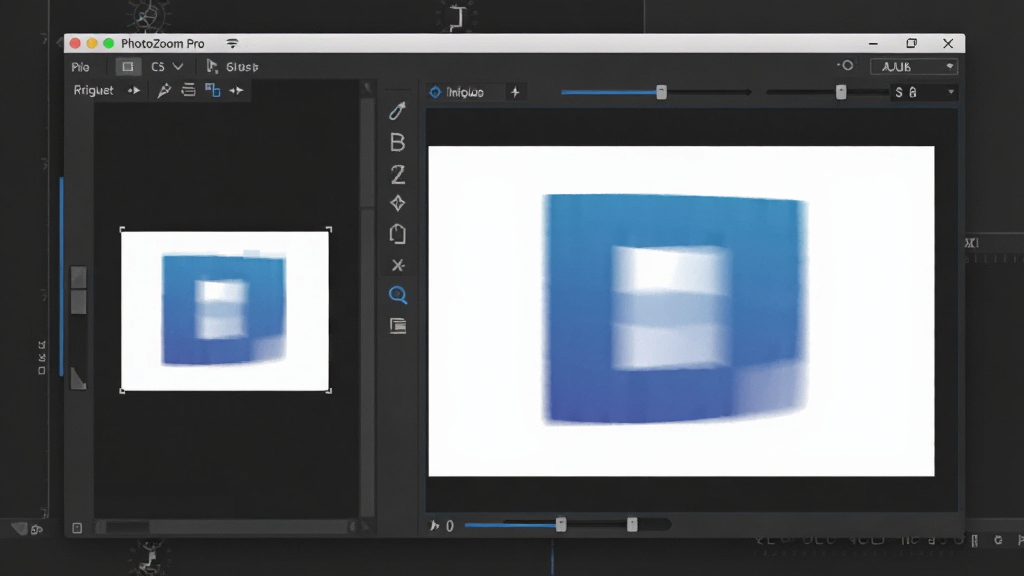Open the AJUB dropdown

pyautogui.click(x=914, y=67)
